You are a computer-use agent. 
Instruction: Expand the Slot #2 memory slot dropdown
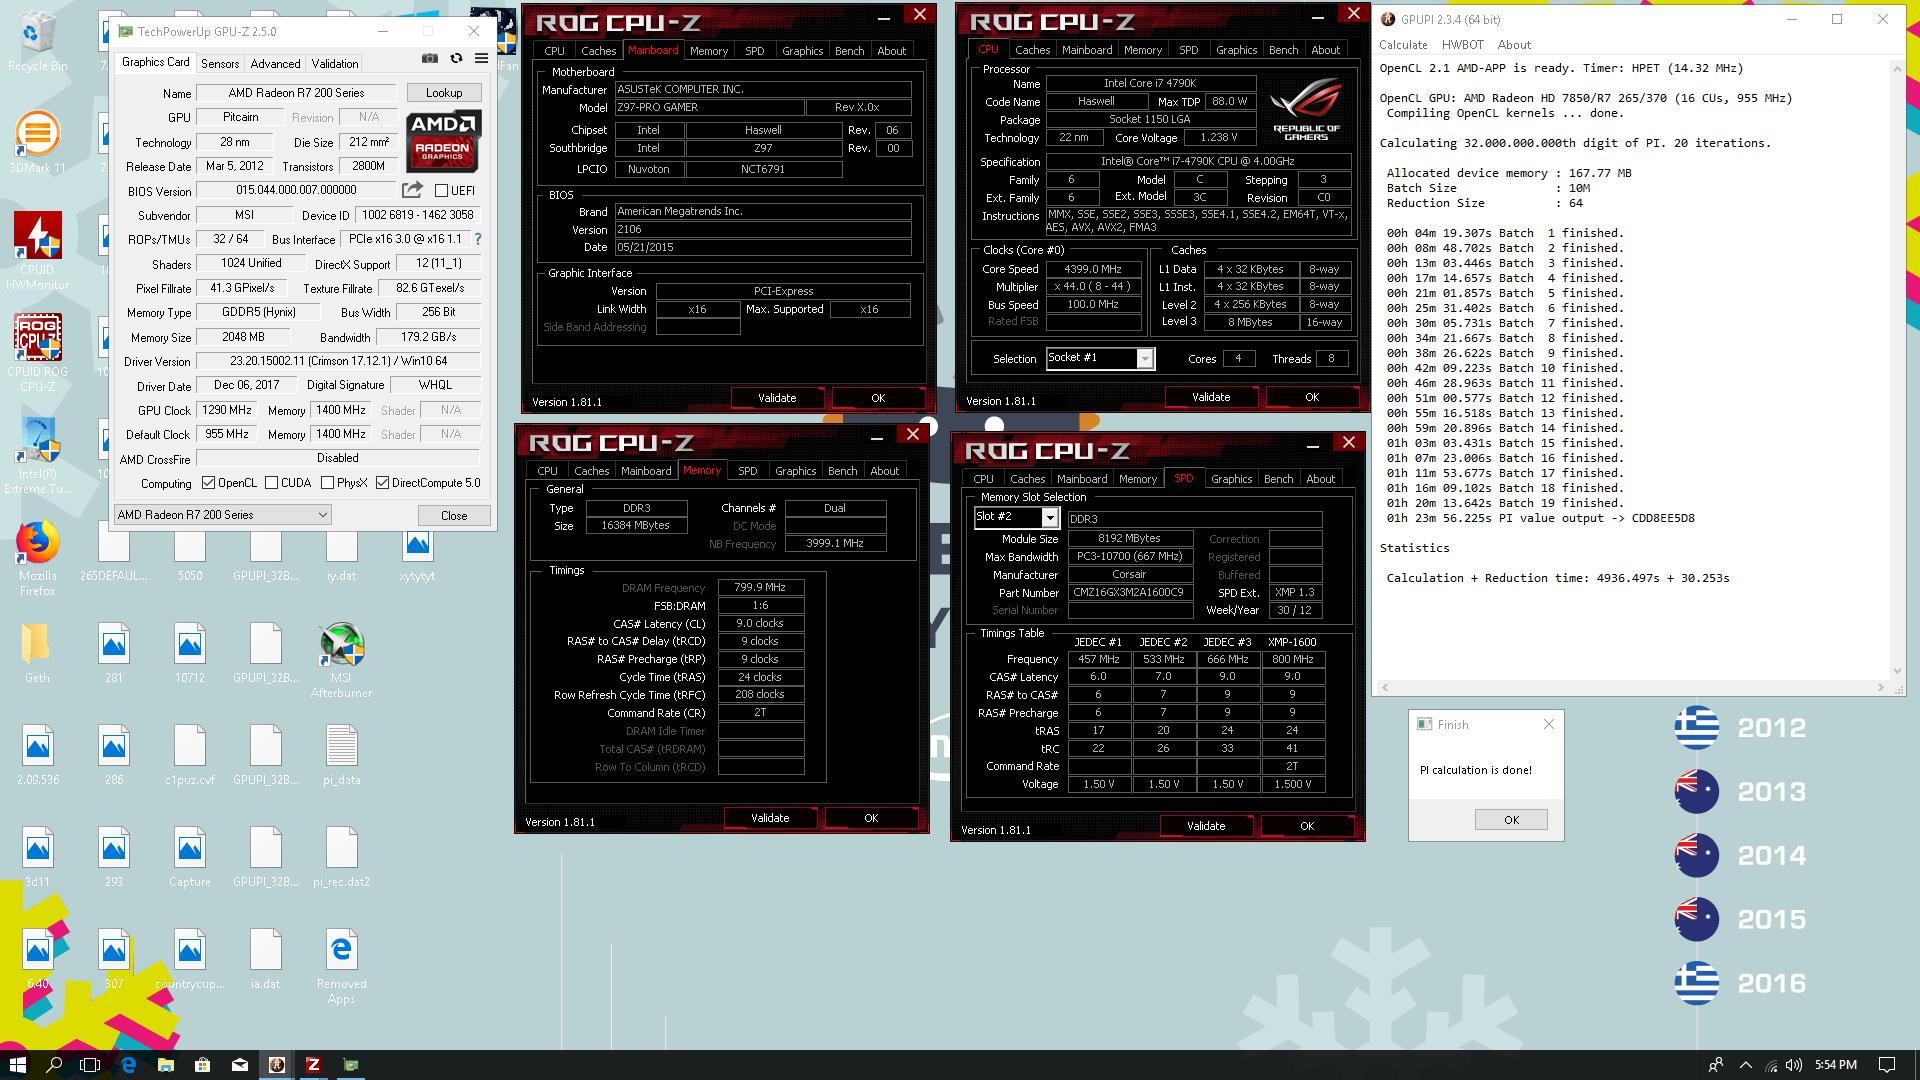[x=1049, y=517]
